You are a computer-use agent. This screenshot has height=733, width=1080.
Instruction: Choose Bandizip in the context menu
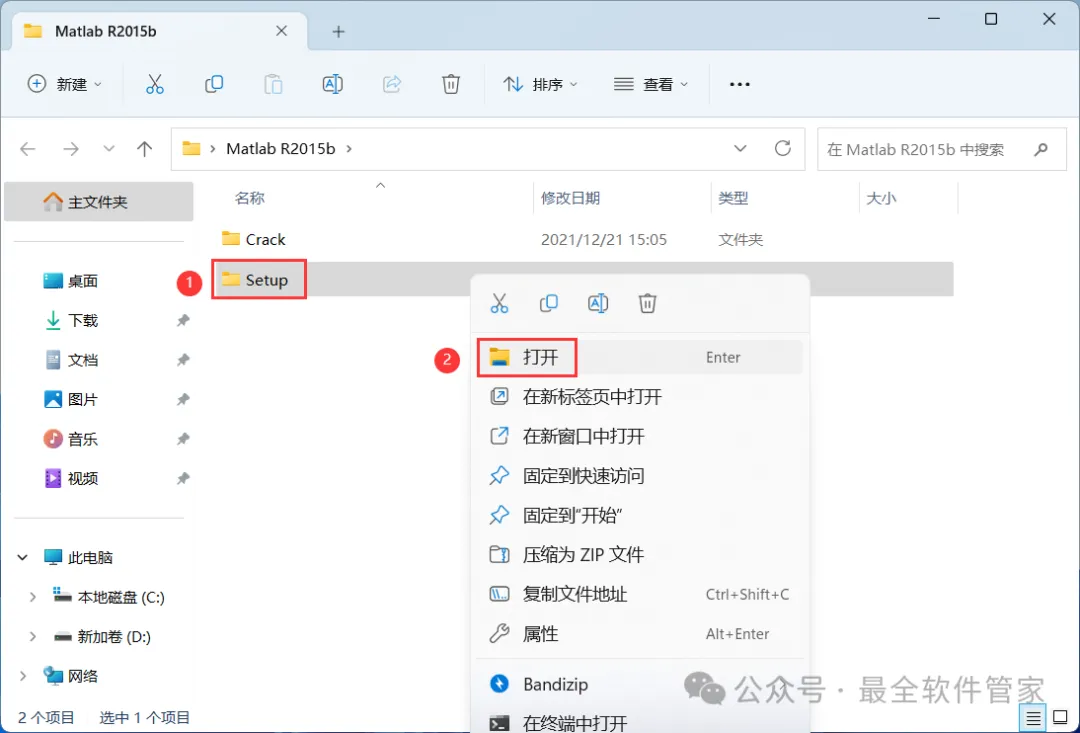point(639,684)
